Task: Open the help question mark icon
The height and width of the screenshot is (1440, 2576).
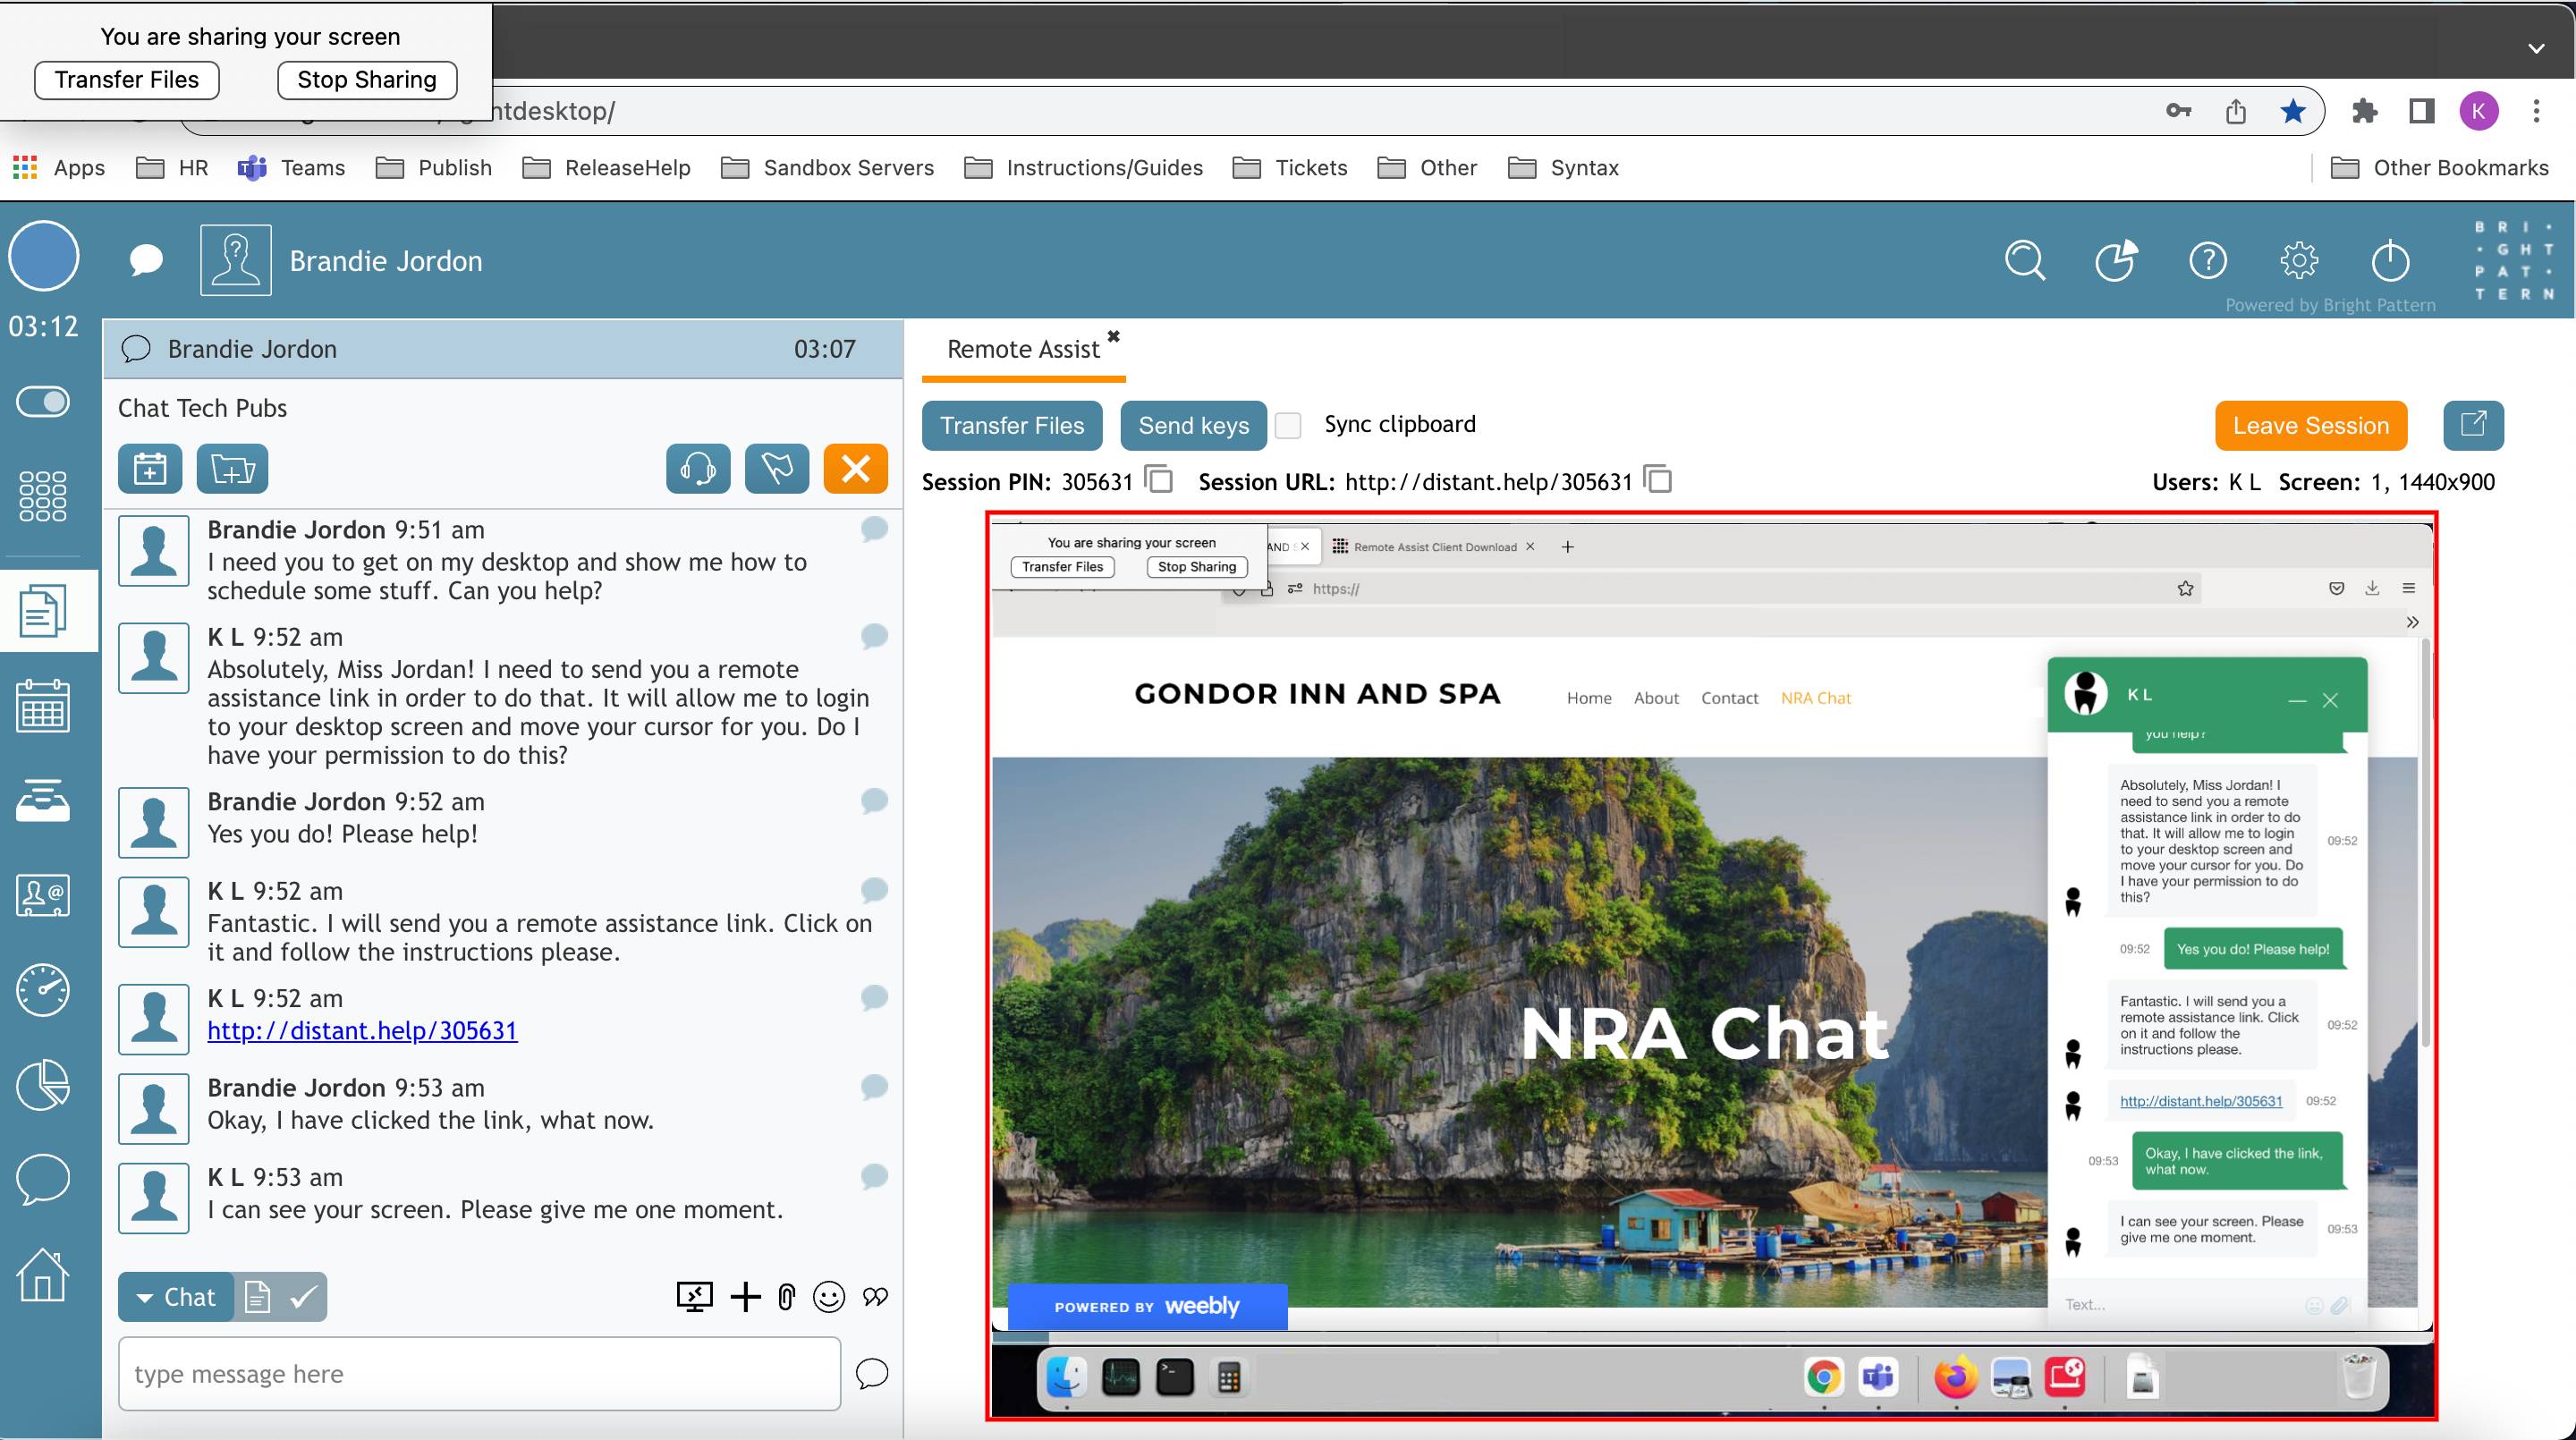Action: click(x=2208, y=261)
